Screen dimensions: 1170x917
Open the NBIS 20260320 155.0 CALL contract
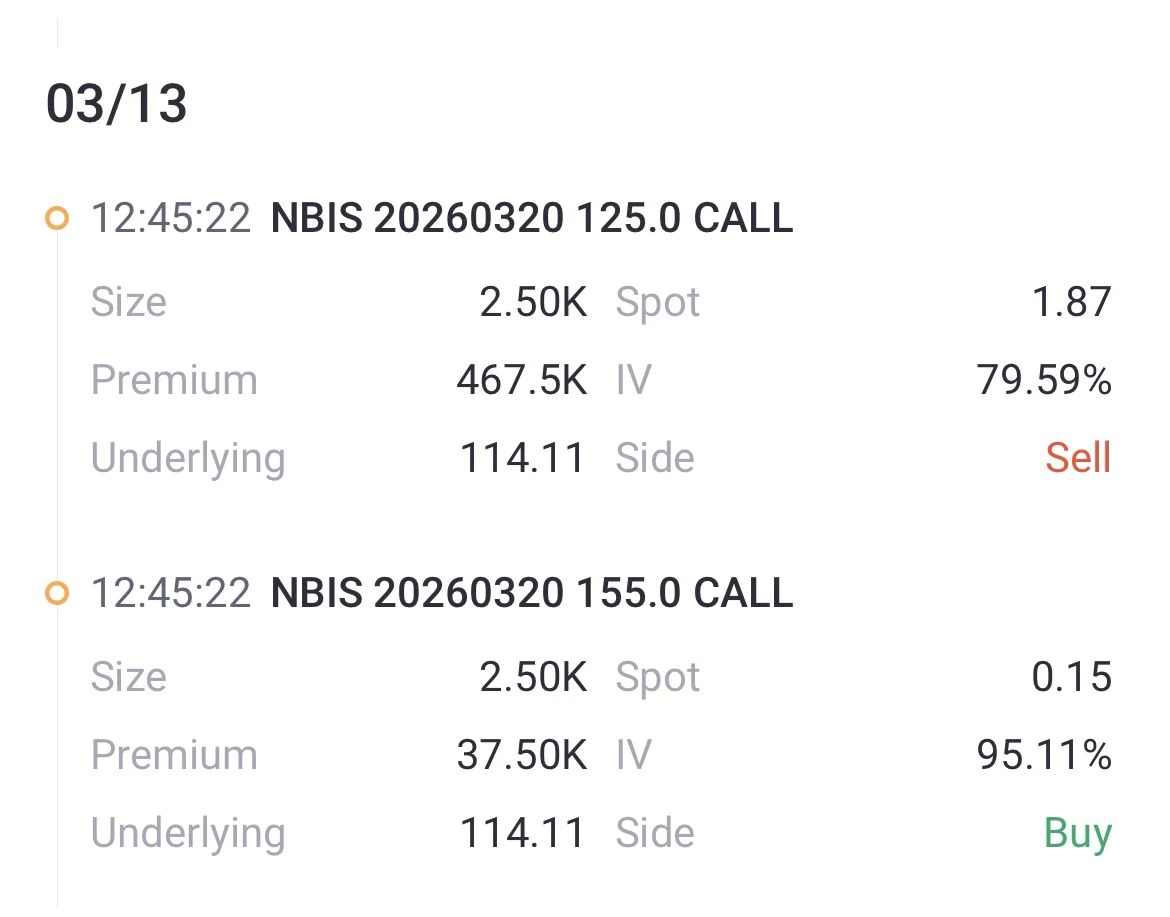pyautogui.click(x=531, y=593)
